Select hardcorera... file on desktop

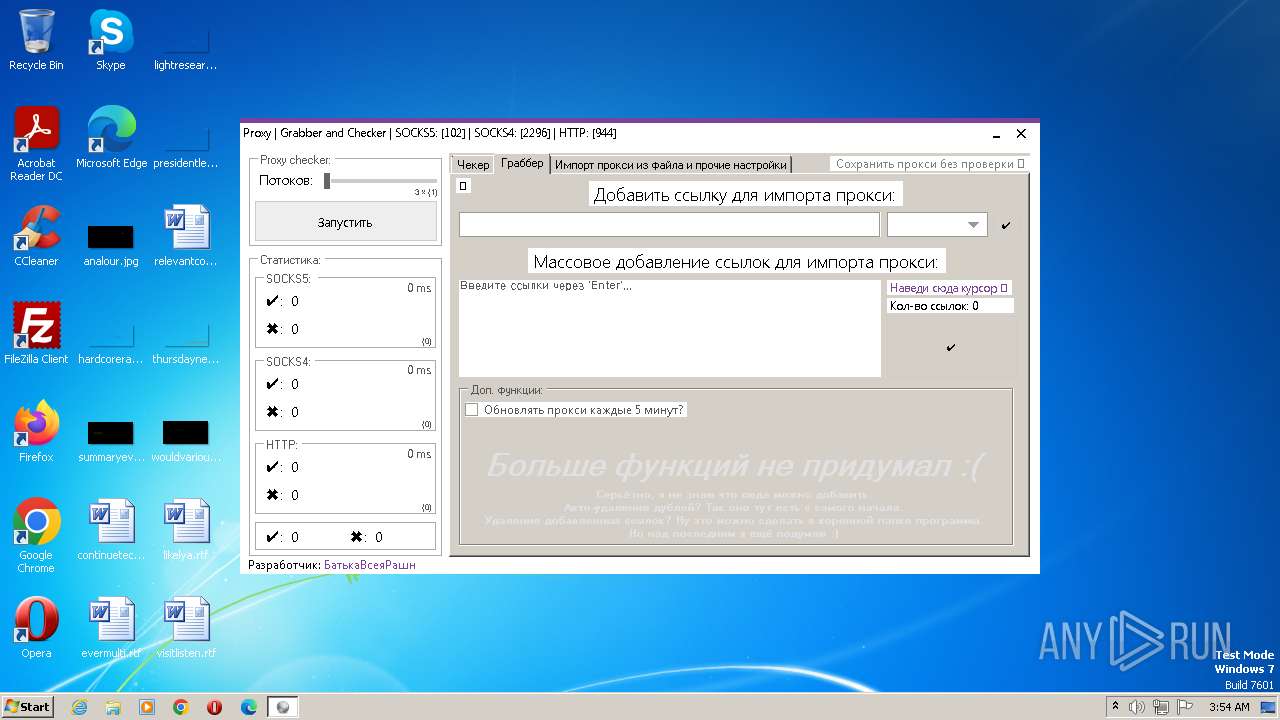(x=110, y=340)
